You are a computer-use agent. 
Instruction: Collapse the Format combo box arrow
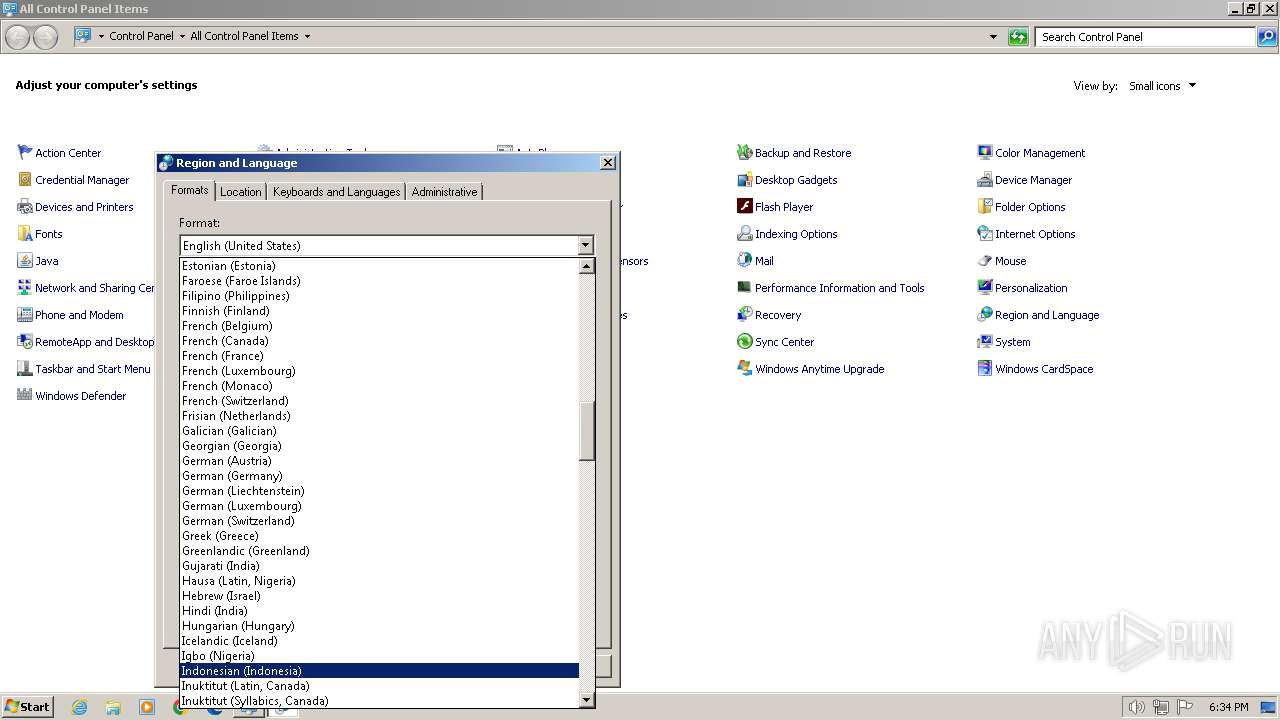click(x=585, y=246)
